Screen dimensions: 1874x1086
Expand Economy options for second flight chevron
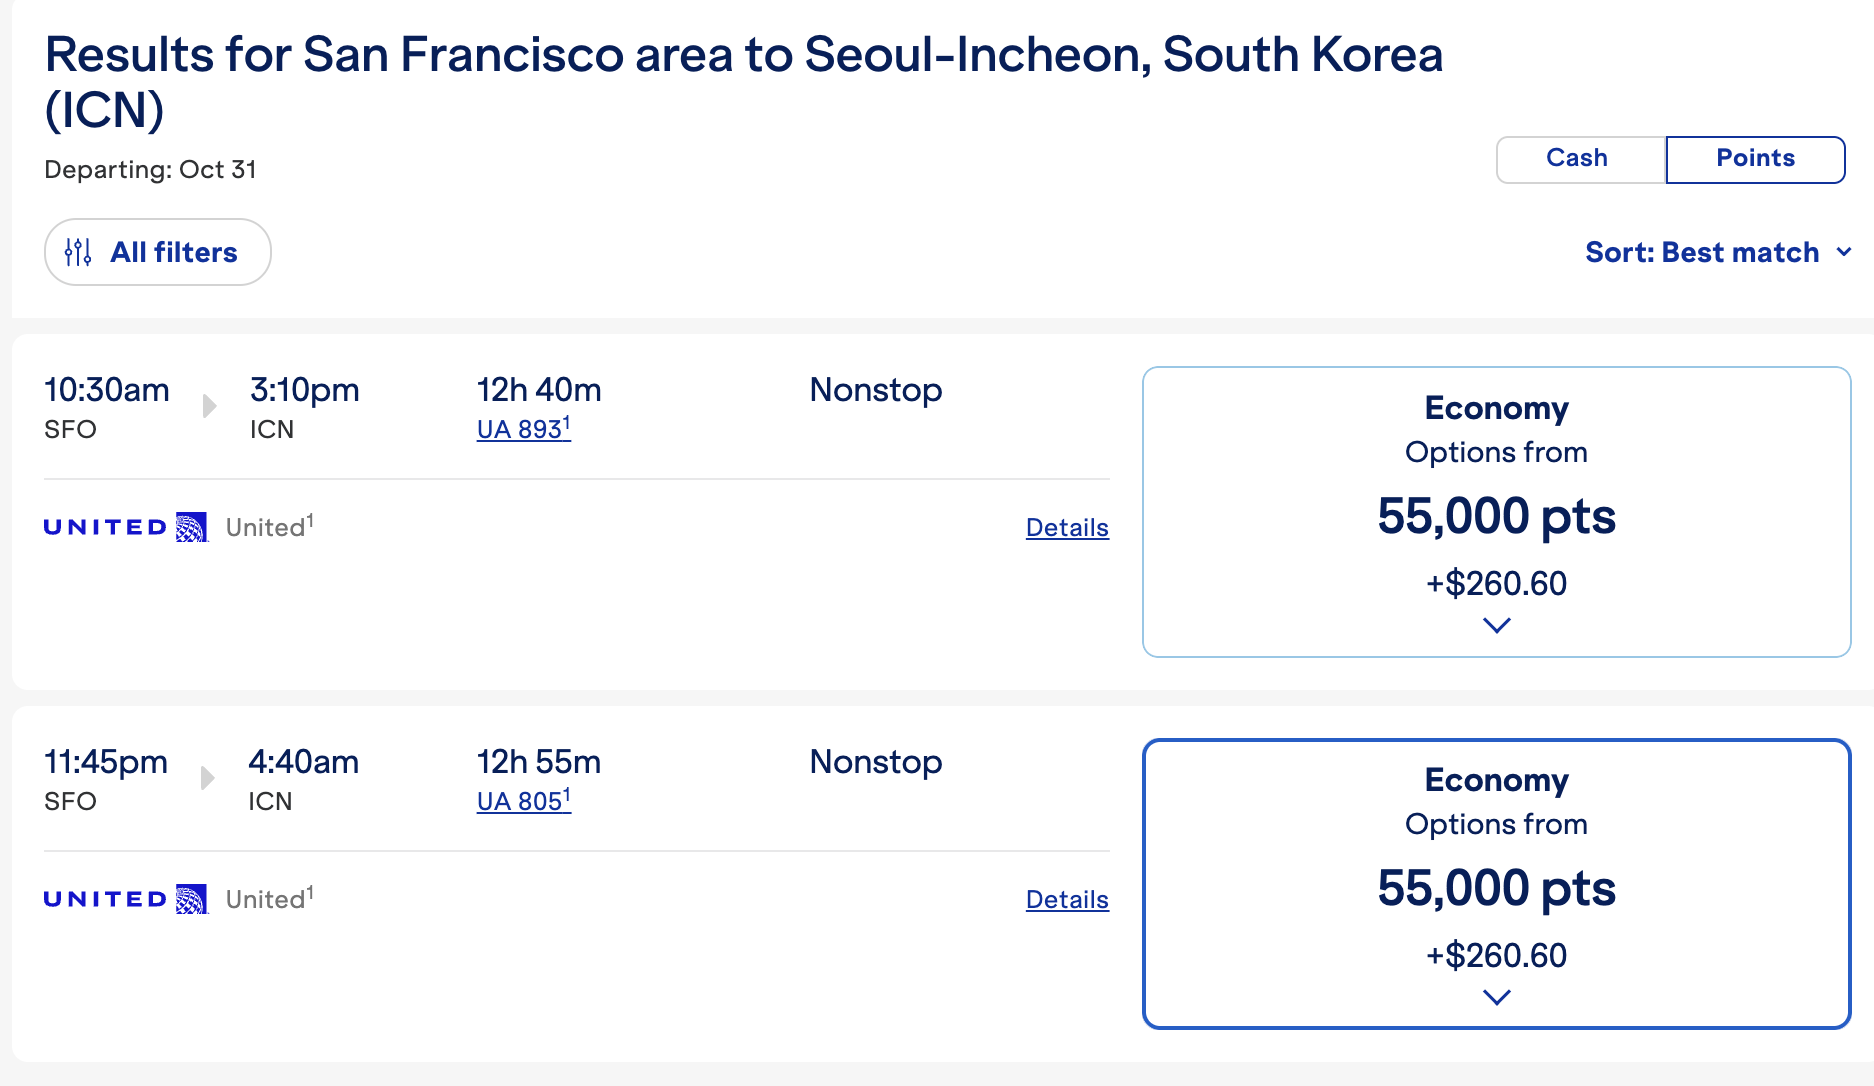(1496, 997)
